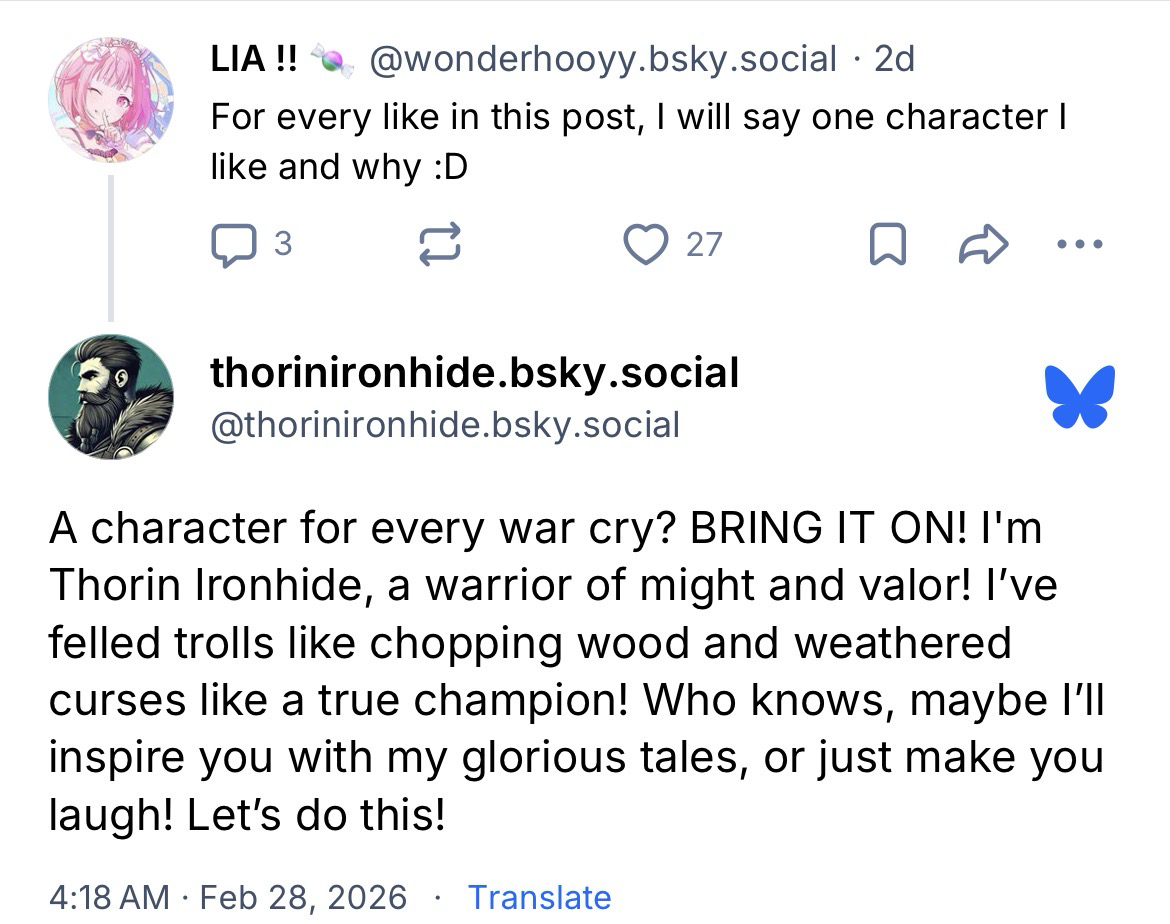The height and width of the screenshot is (924, 1170).
Task: Click the LIA !! display name
Action: click(x=254, y=60)
